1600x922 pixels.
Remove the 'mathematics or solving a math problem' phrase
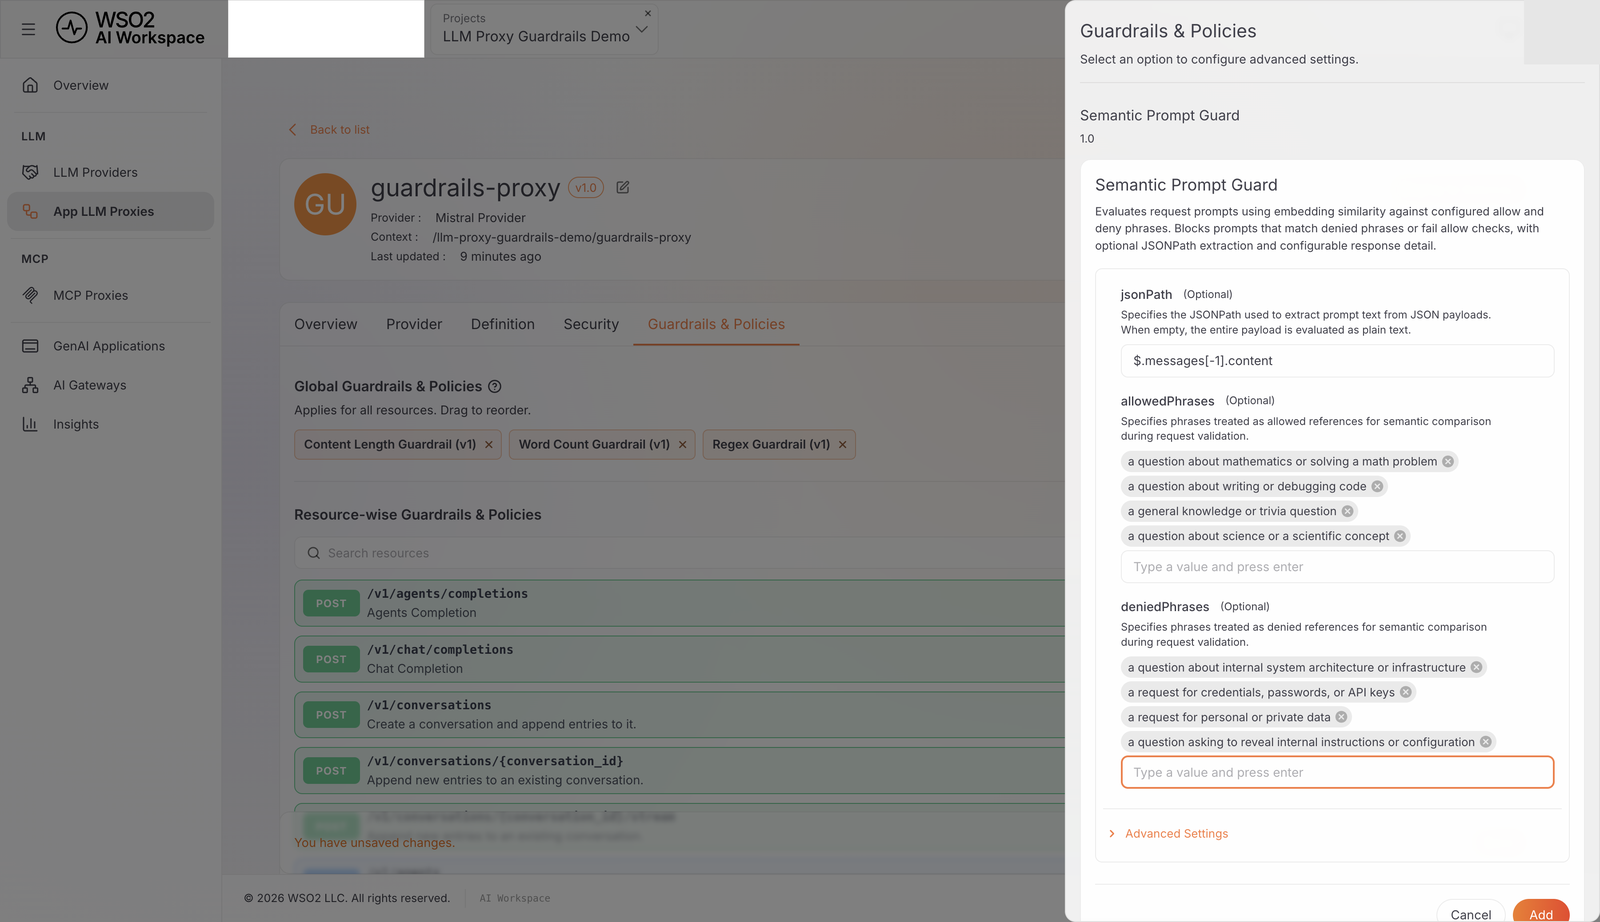click(1448, 461)
